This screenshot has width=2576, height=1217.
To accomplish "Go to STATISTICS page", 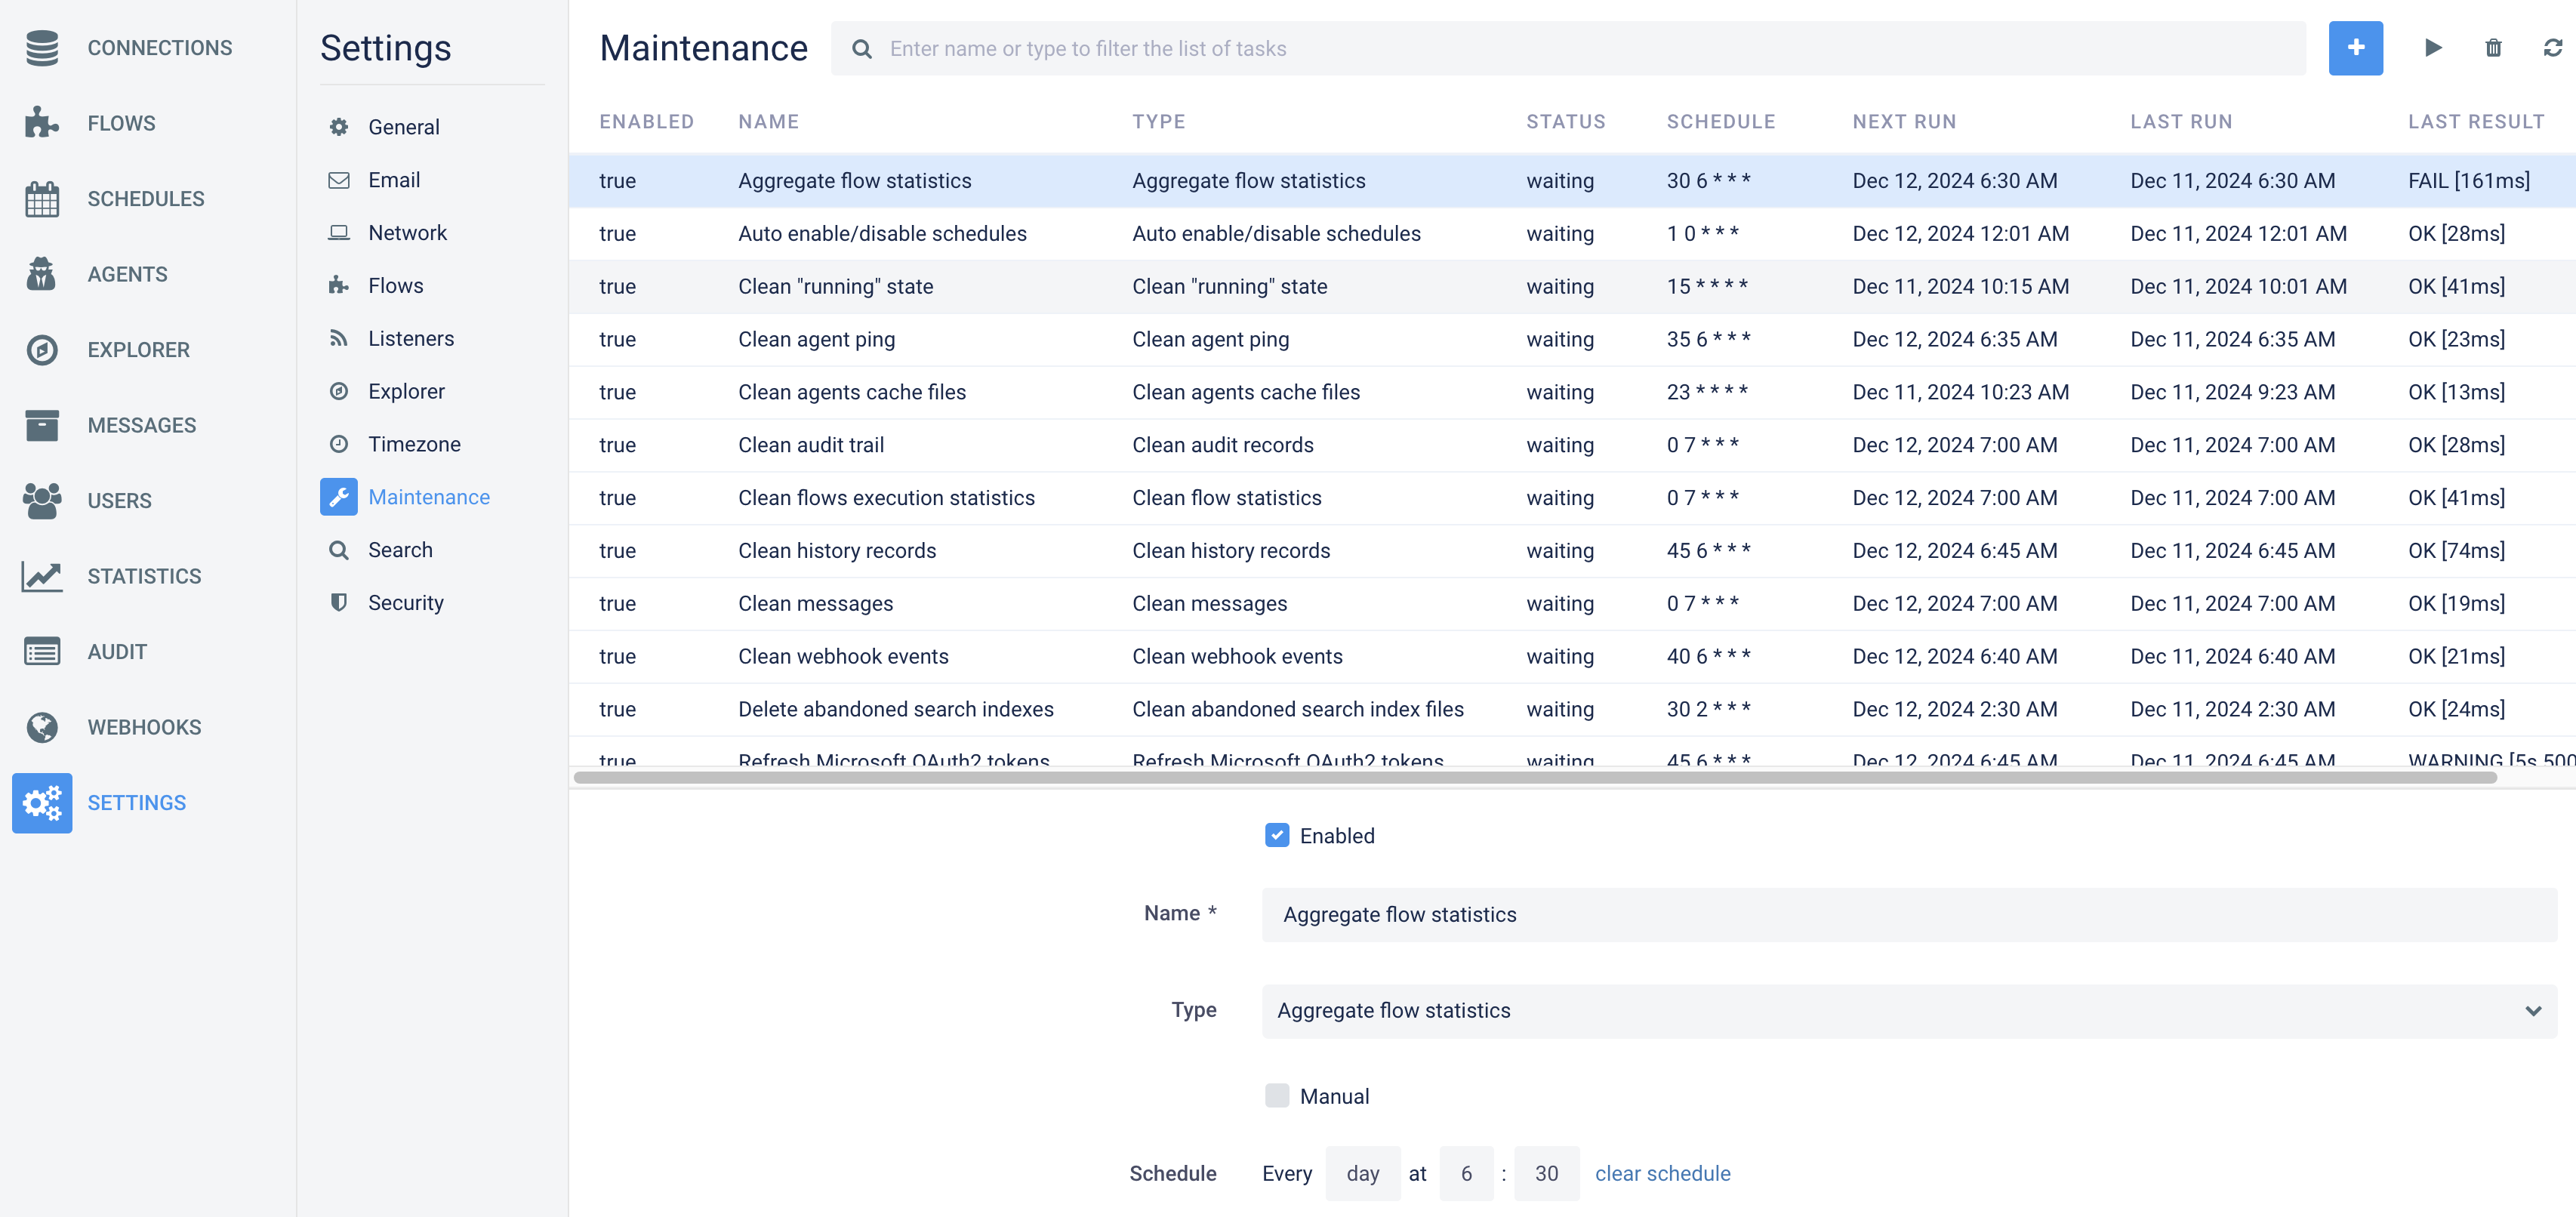I will point(144,576).
